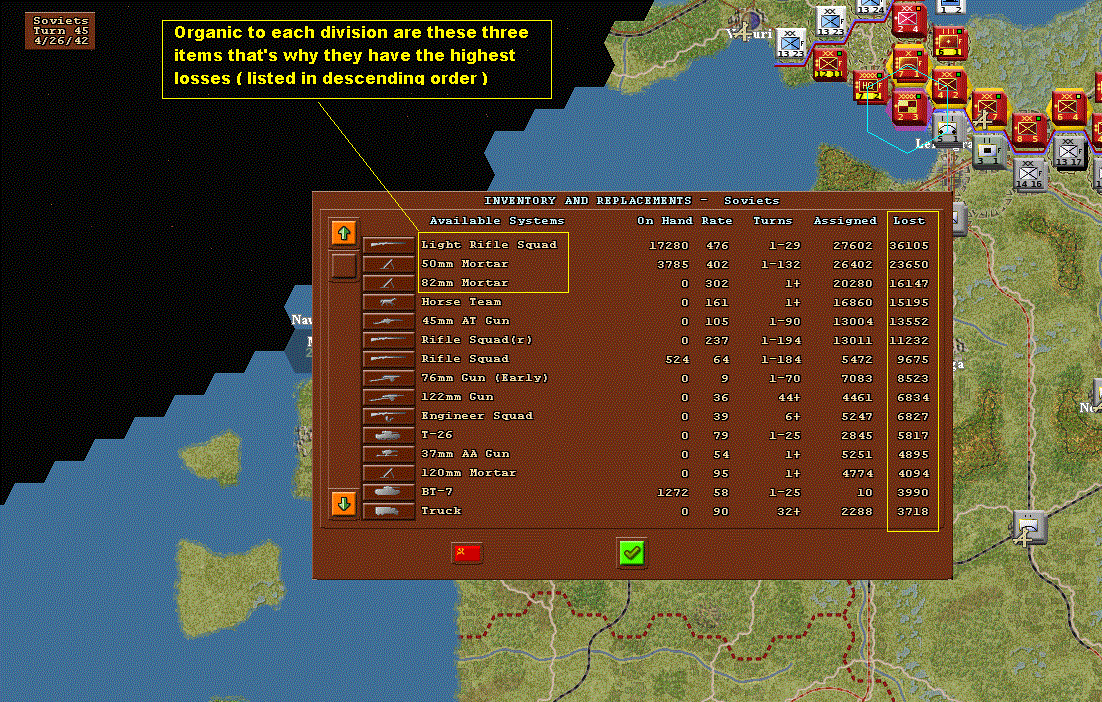Click the Soviets turn info panel
Viewport: 1102px width, 702px height.
tap(60, 31)
